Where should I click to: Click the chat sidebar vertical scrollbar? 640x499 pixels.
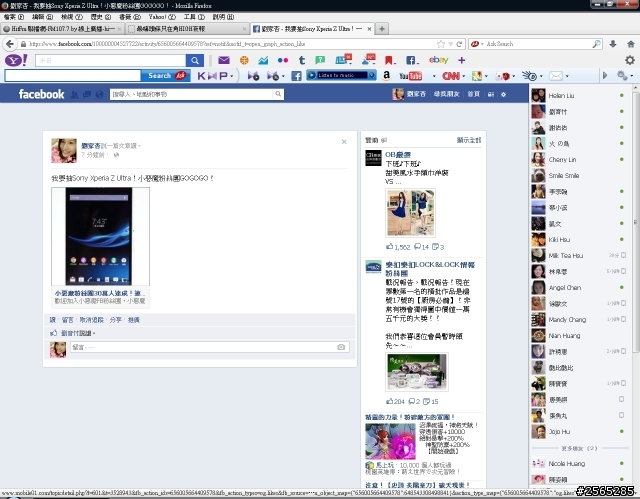[636, 222]
